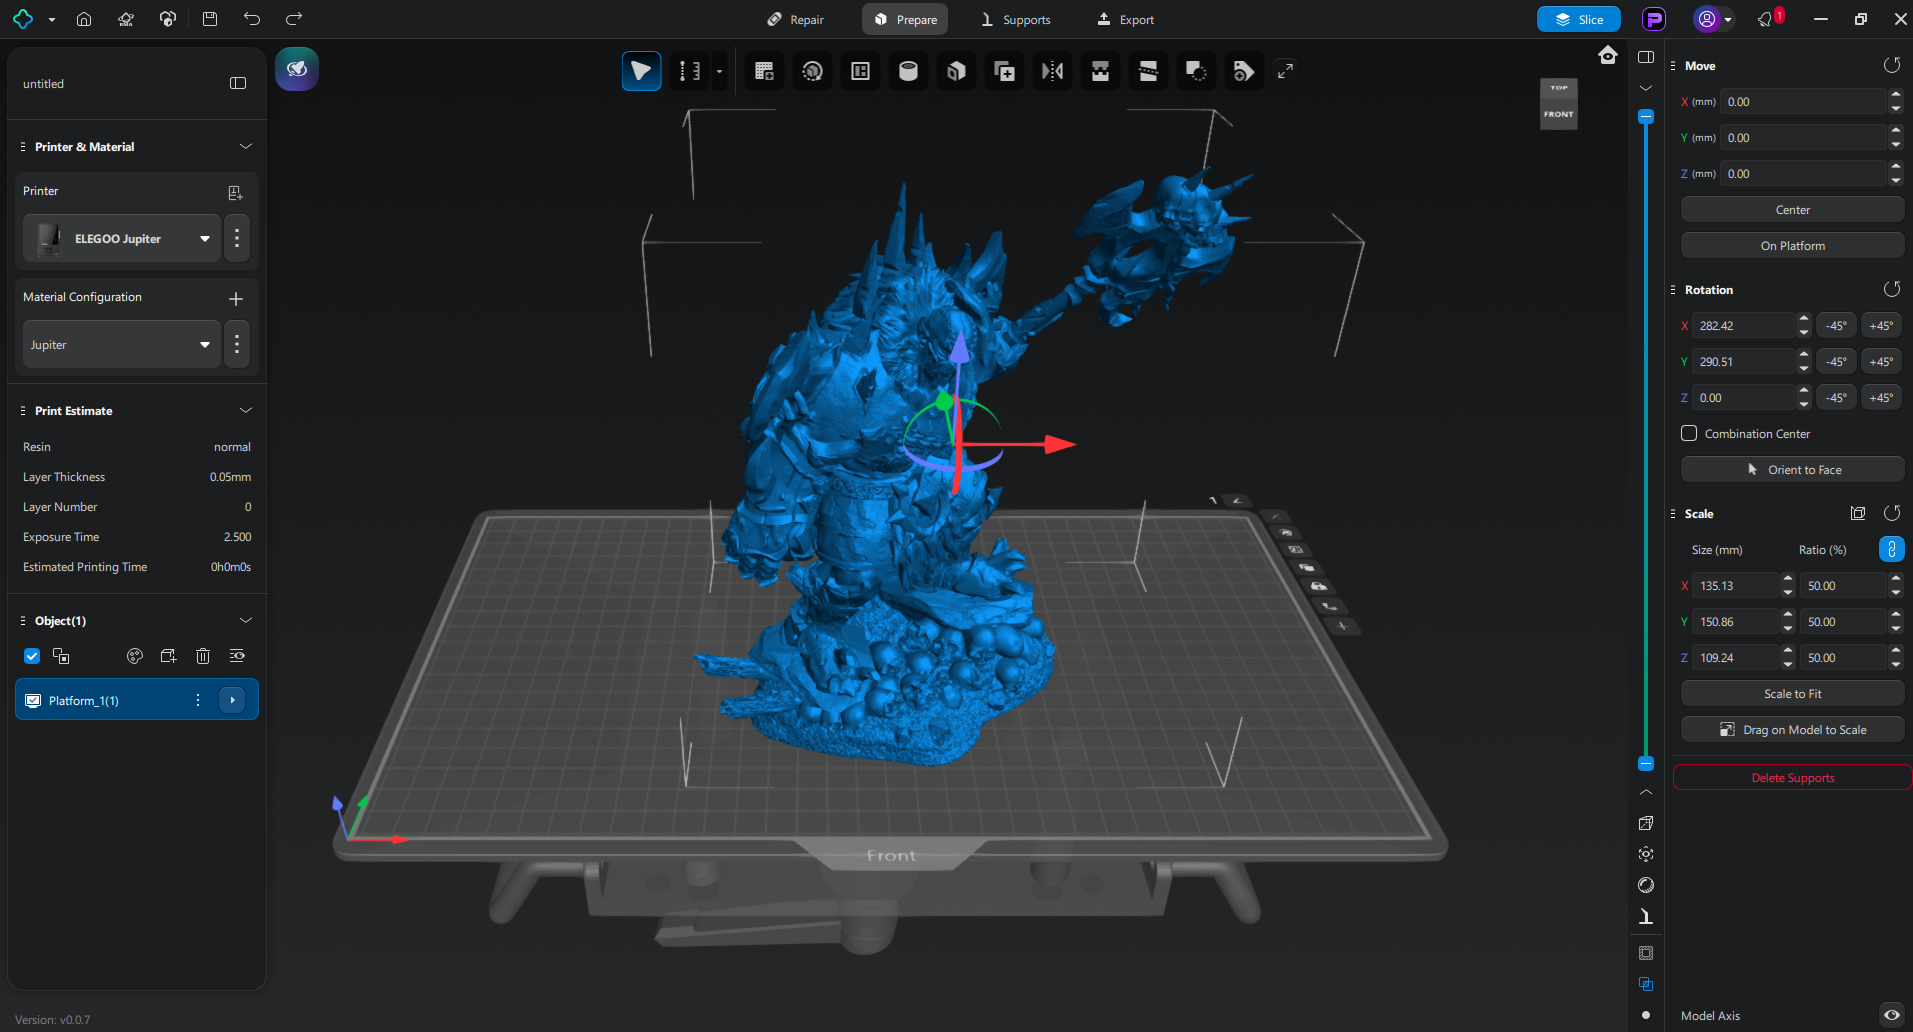Select the arrow pointer tool
Screen dimensions: 1913x1032
coord(641,71)
